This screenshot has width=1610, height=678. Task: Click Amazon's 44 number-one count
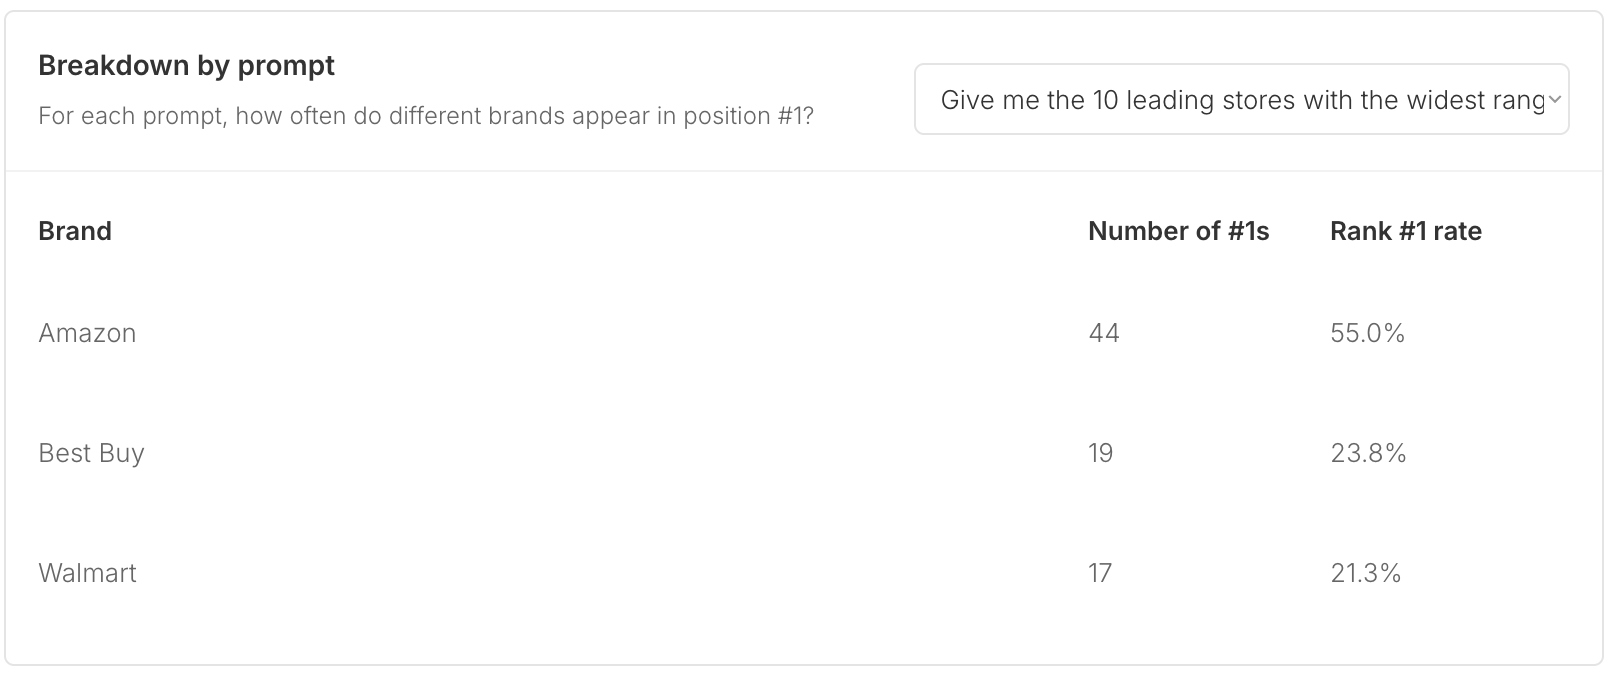[1104, 333]
